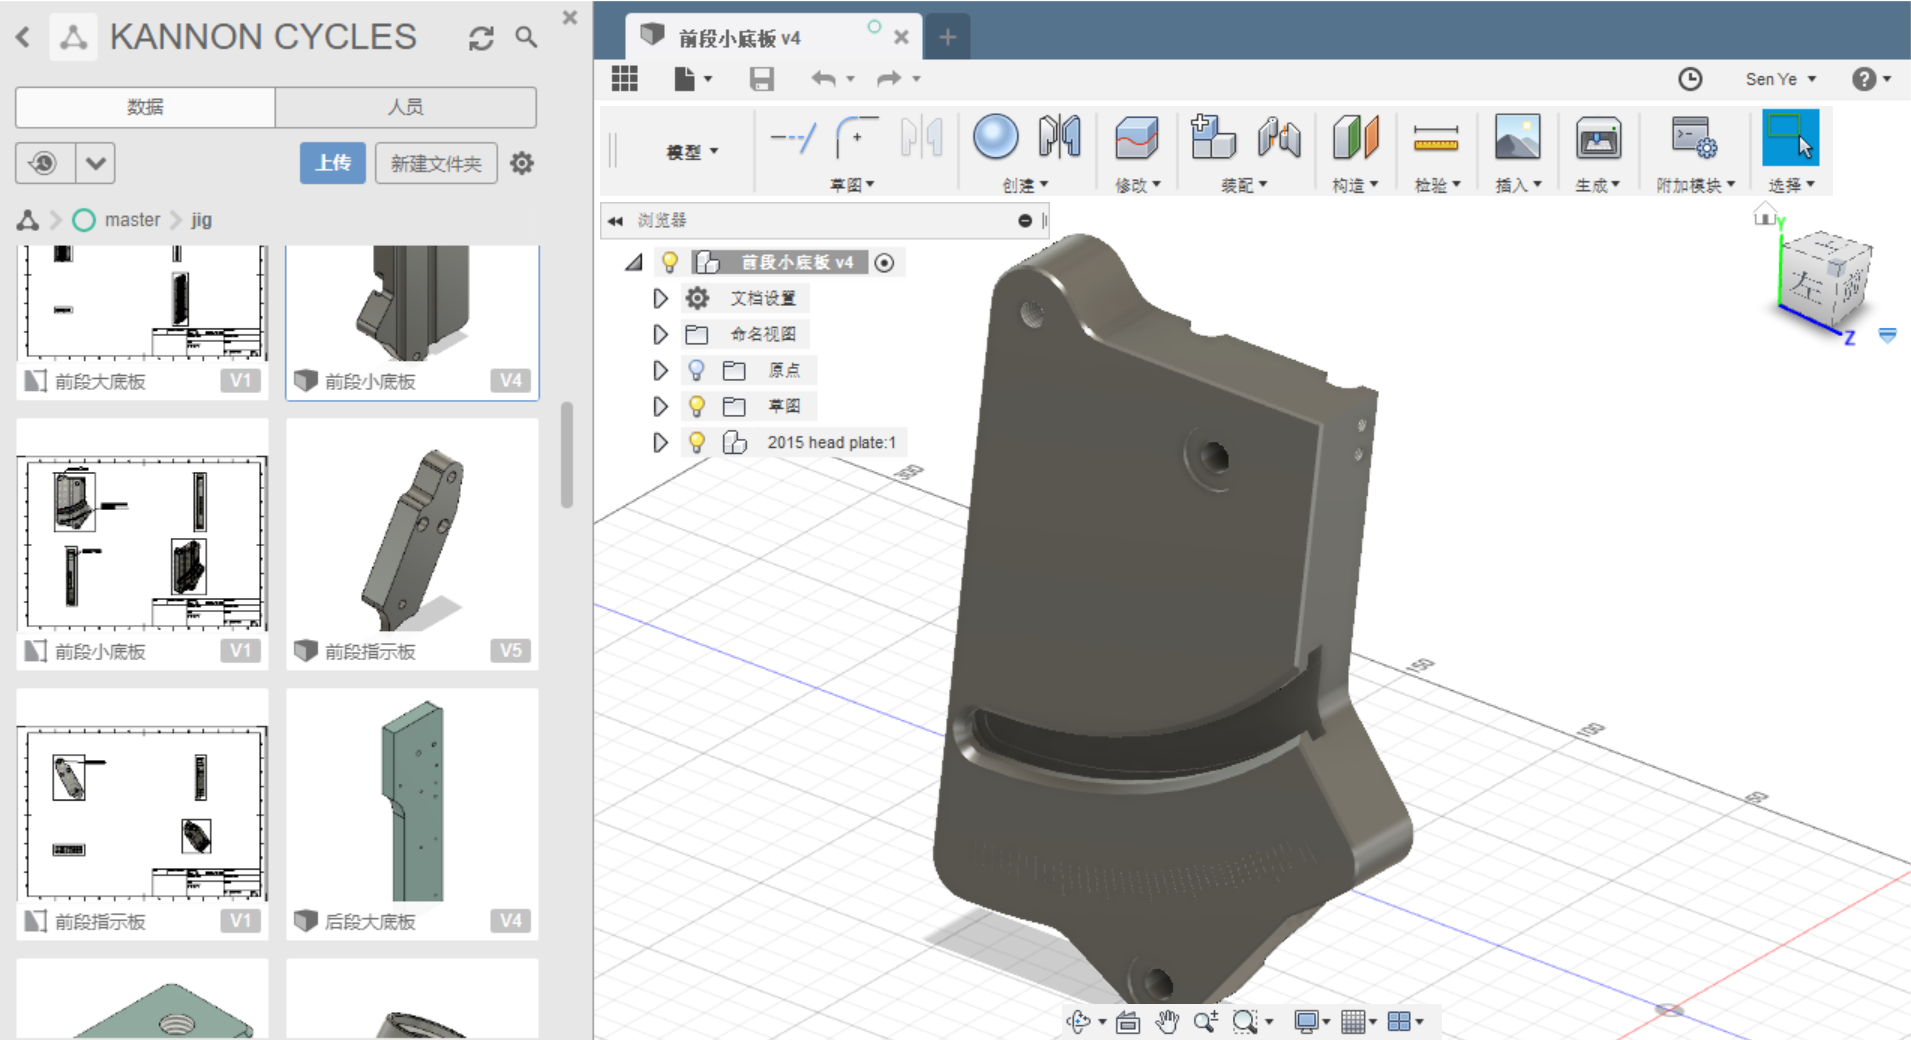This screenshot has height=1040, width=1911.
Task: Toggle visibility bulb for 原点 folder
Action: point(697,371)
